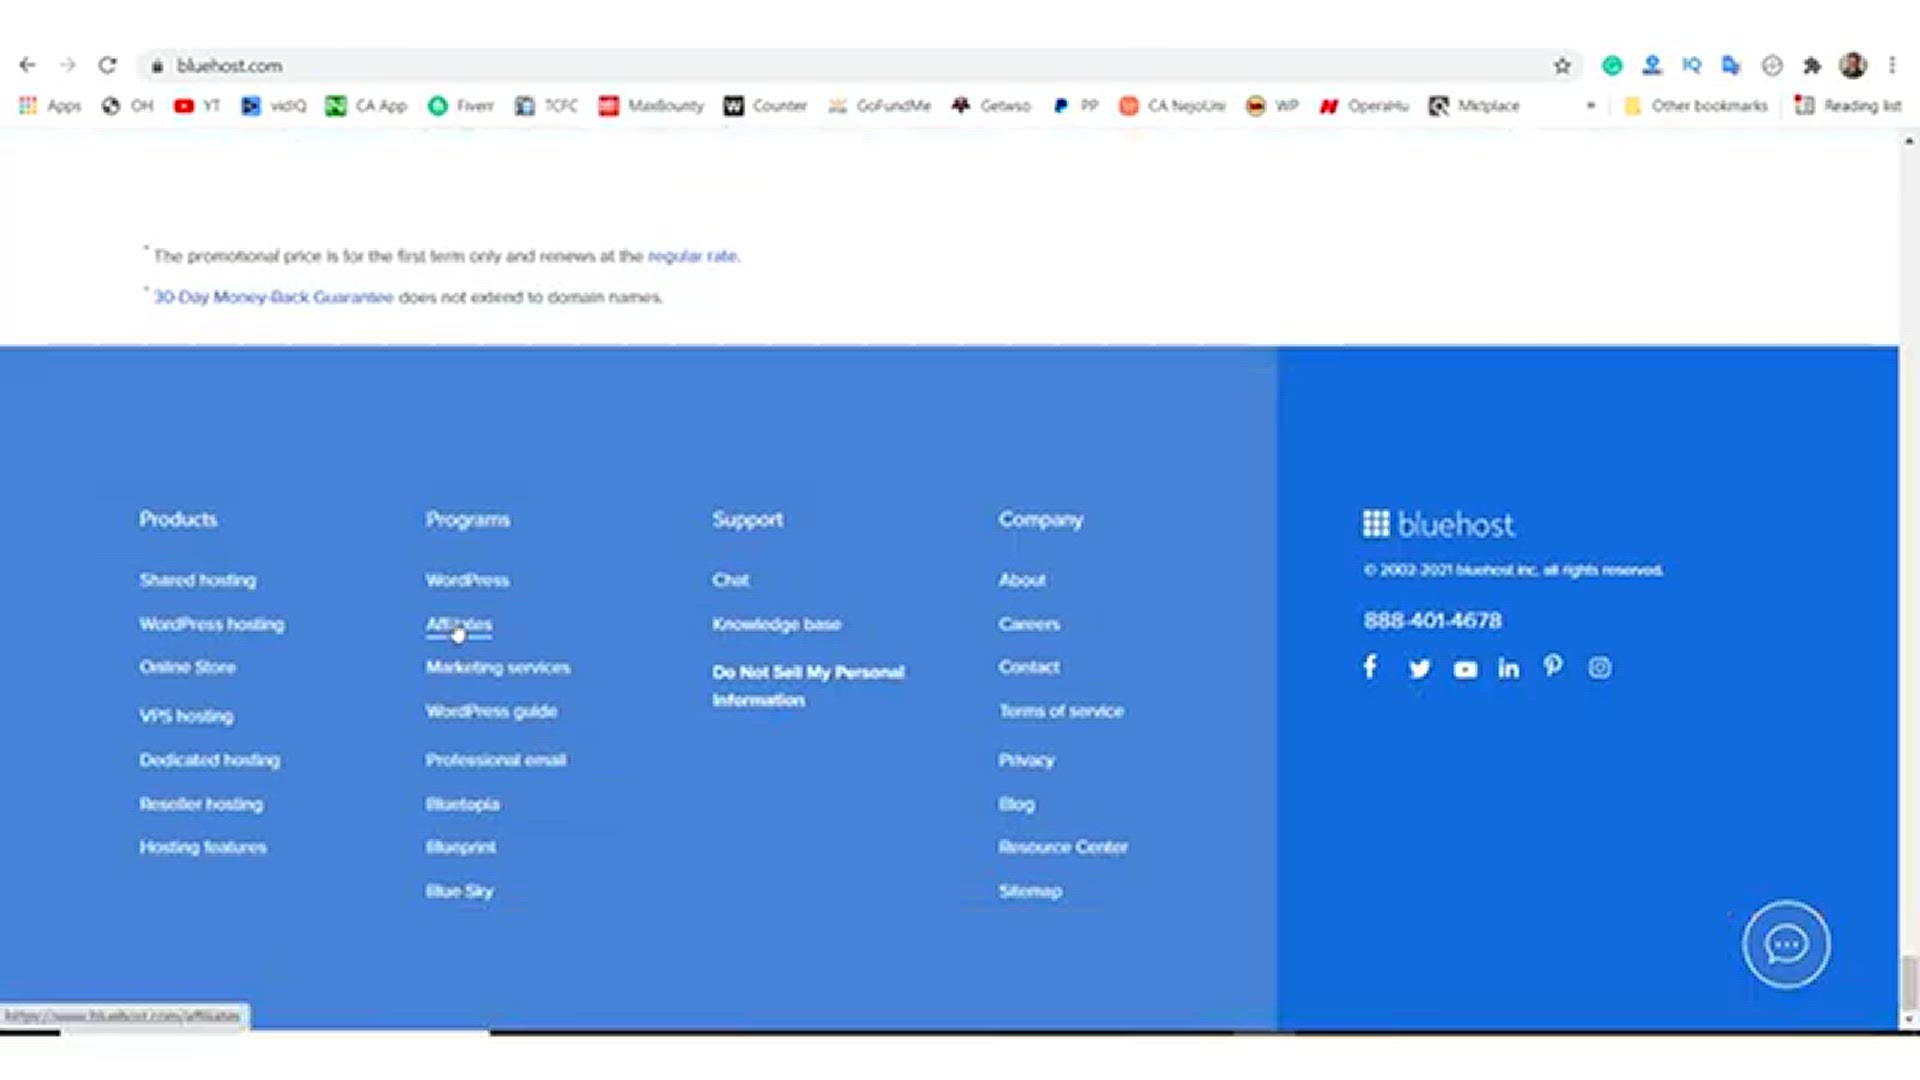1920x1080 pixels.
Task: Open the Mktplace bookmark
Action: click(1474, 105)
